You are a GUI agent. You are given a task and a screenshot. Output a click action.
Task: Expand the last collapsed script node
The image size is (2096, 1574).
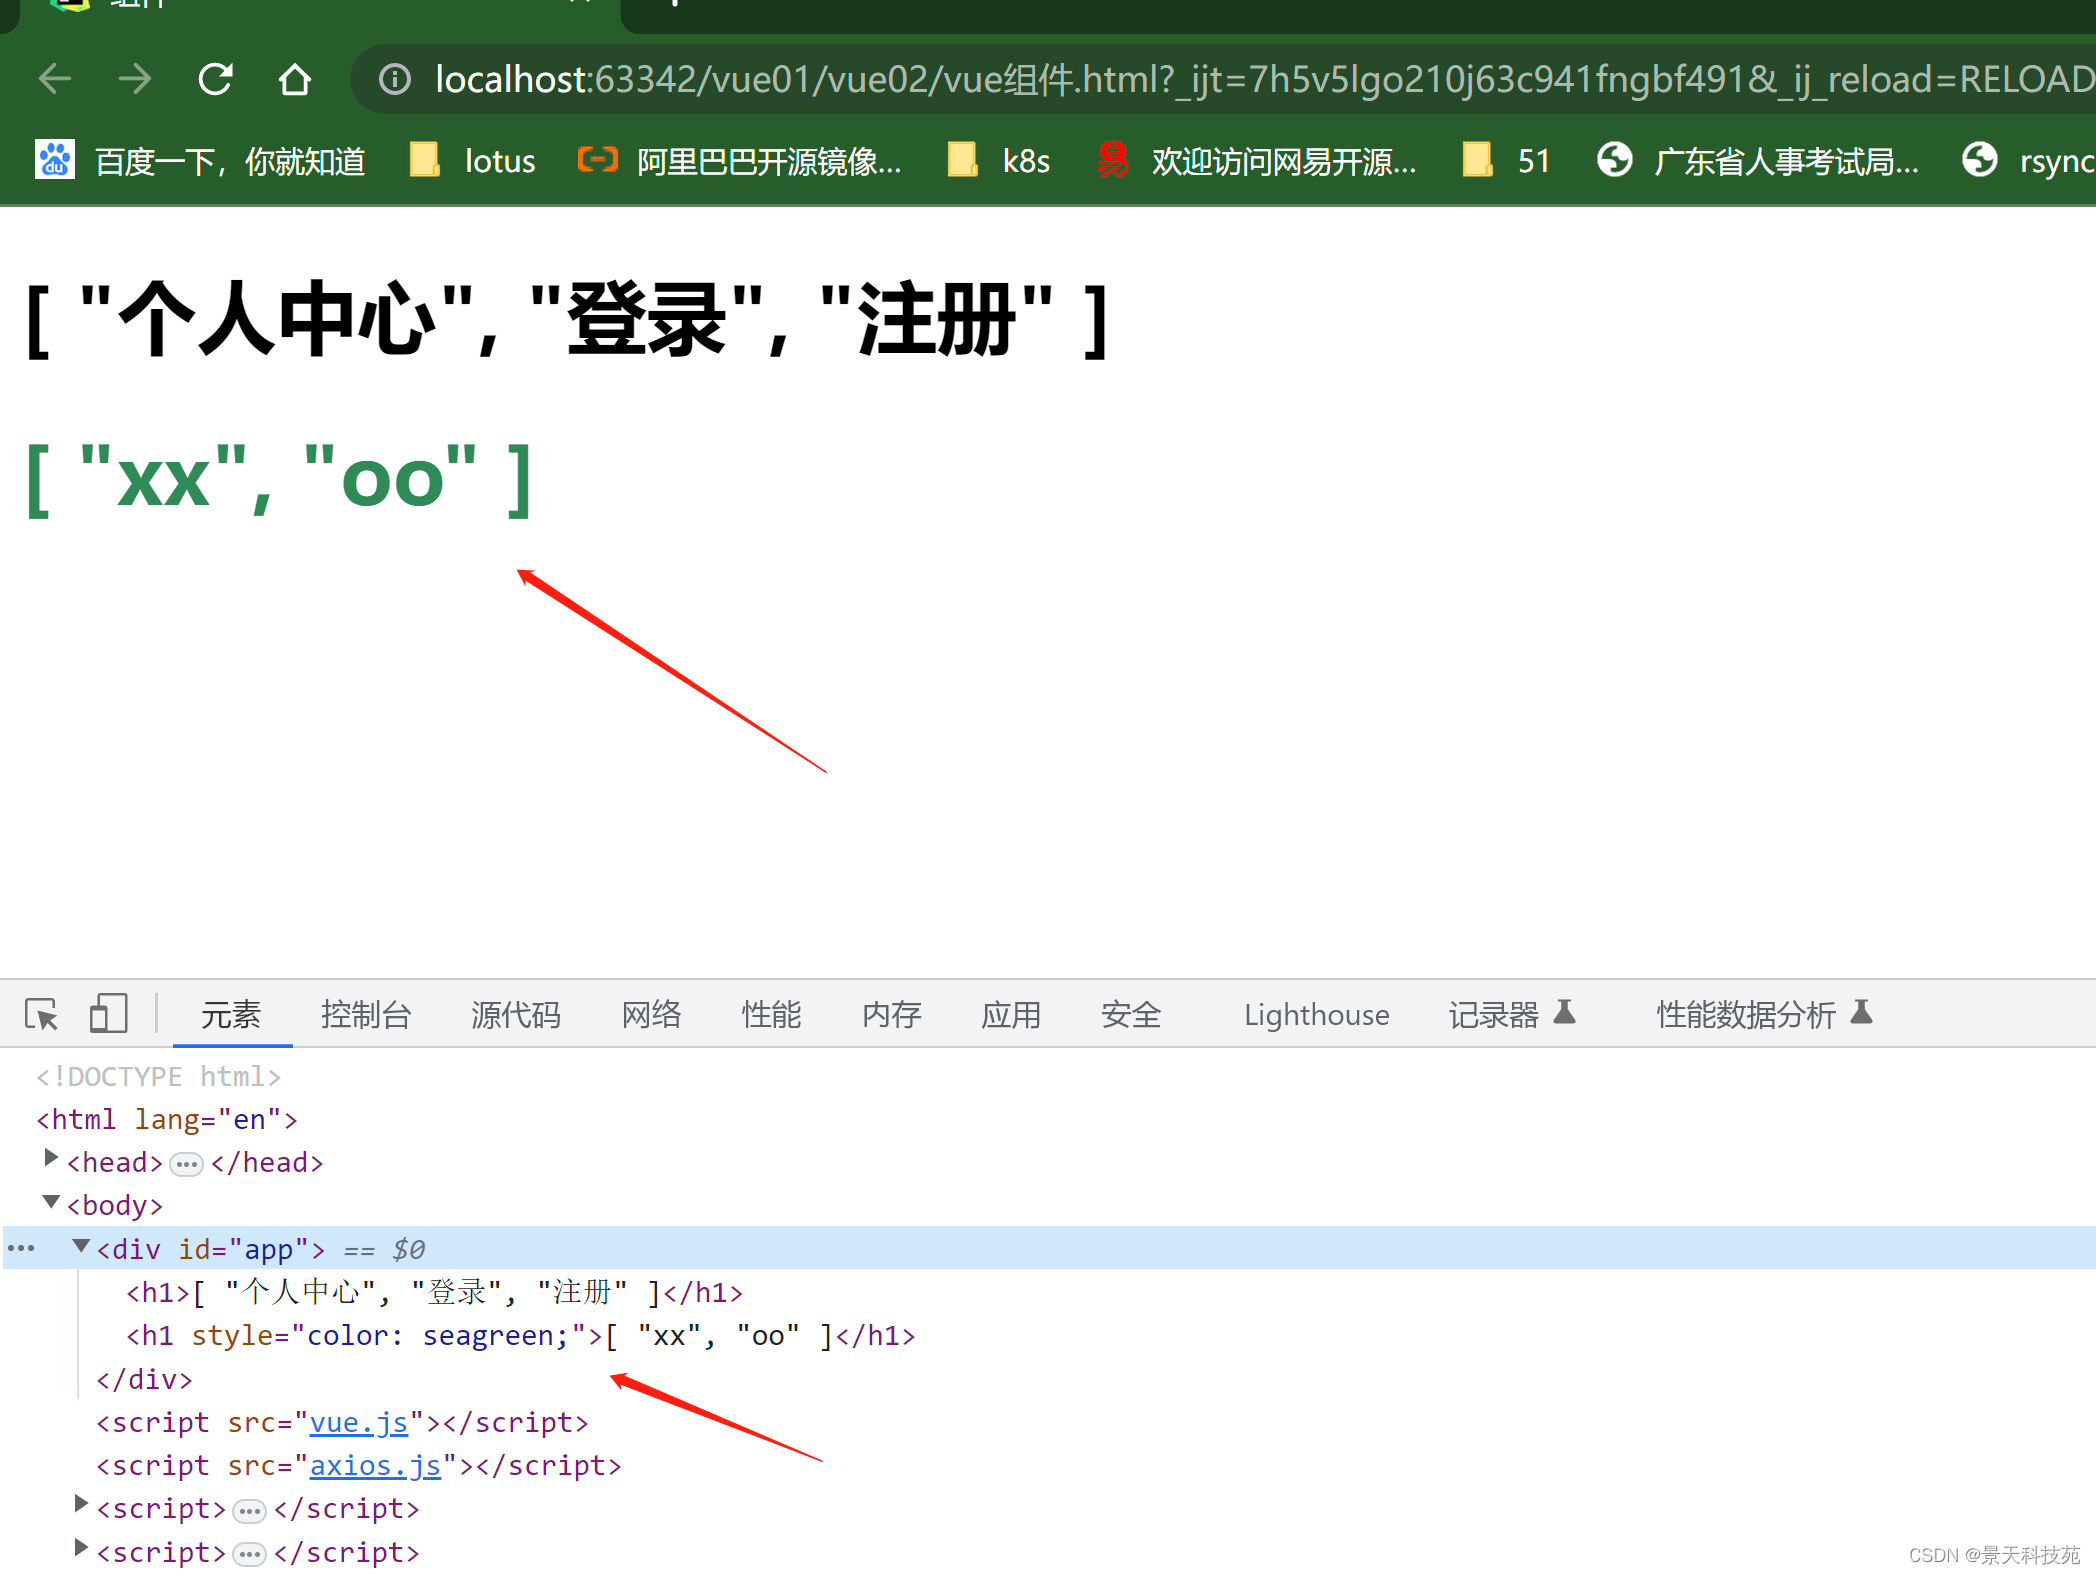(81, 1549)
